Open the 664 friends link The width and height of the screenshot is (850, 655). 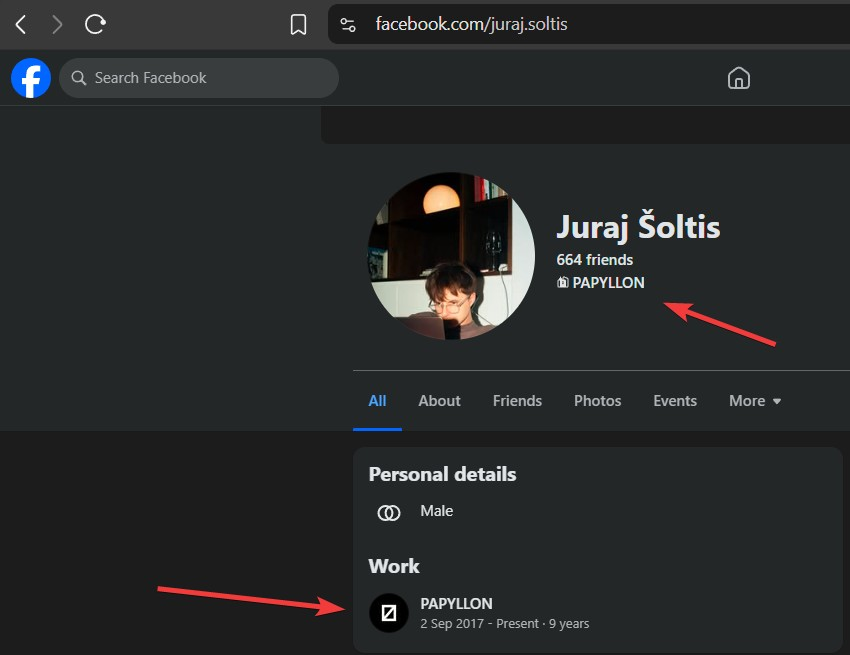tap(595, 260)
